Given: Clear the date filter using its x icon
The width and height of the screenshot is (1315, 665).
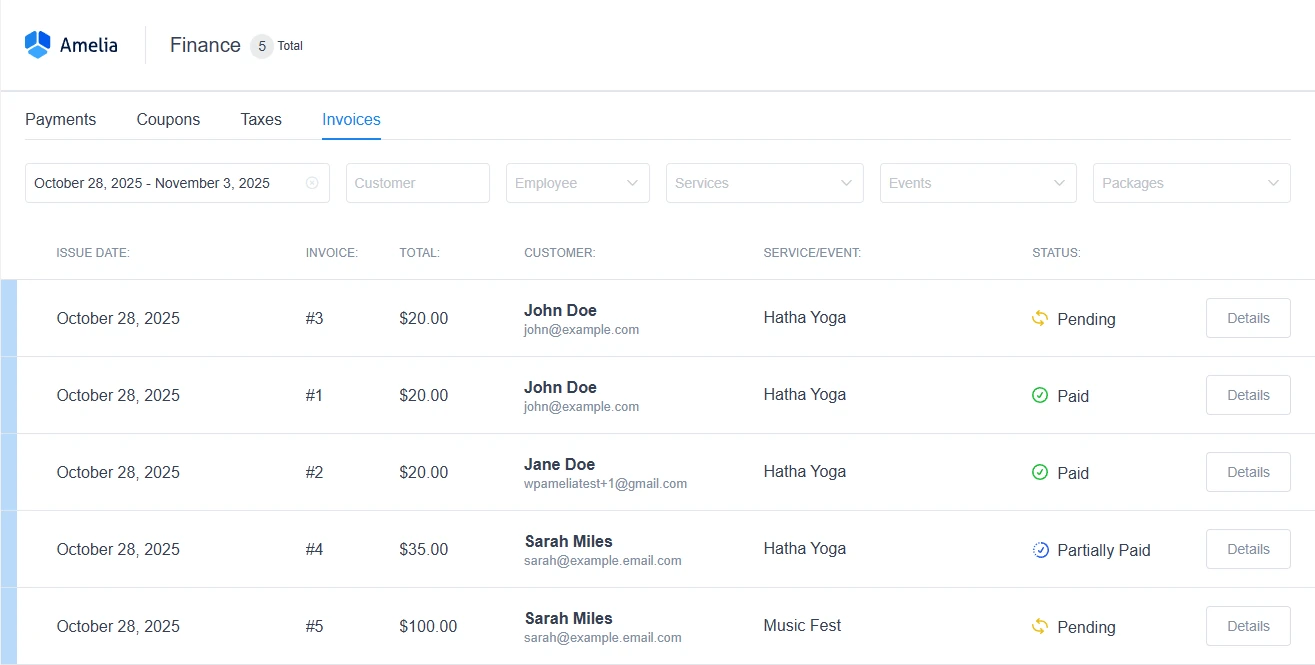Looking at the screenshot, I should pyautogui.click(x=312, y=183).
